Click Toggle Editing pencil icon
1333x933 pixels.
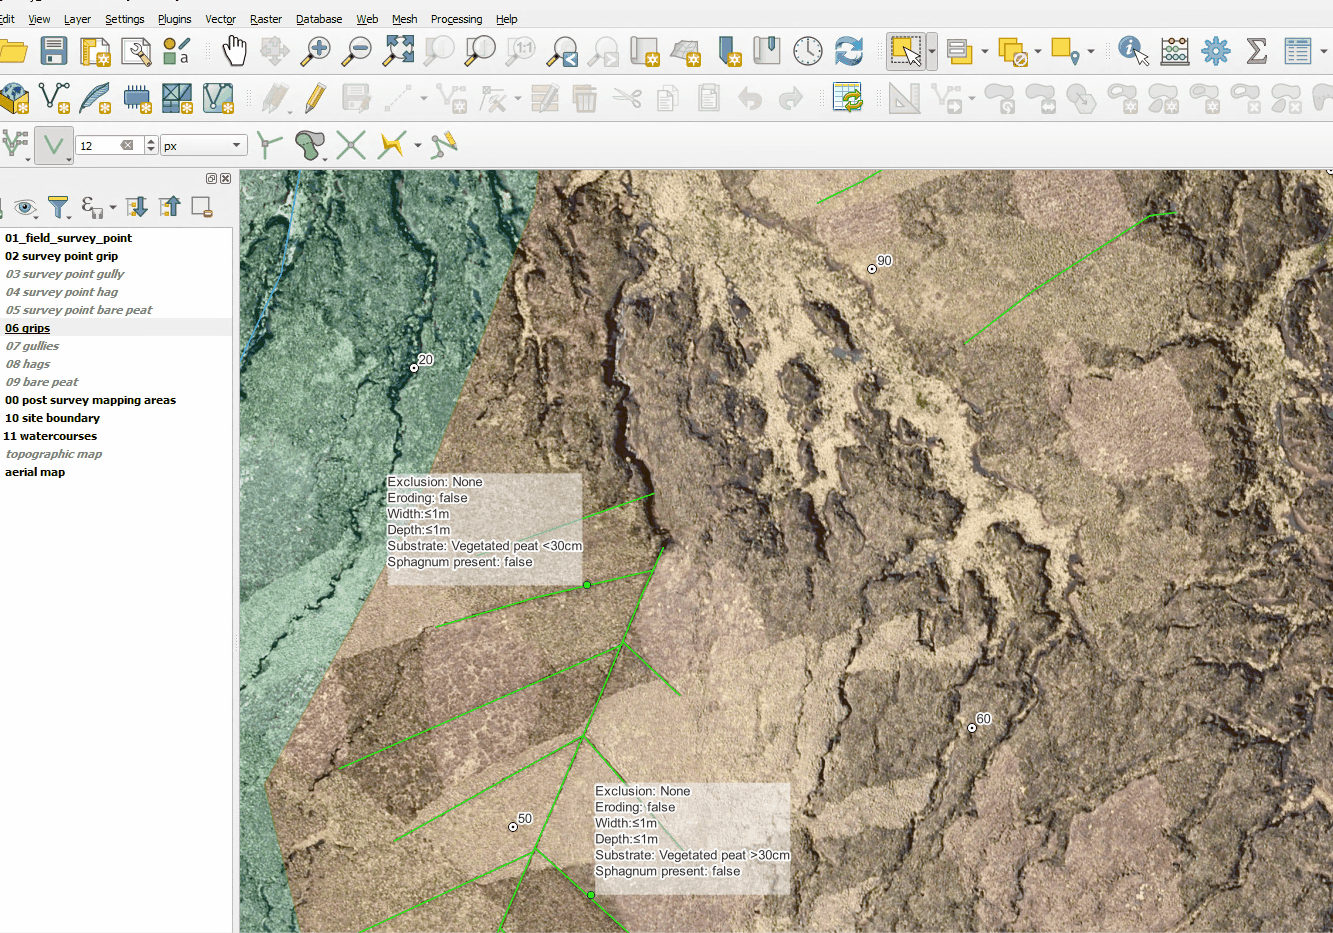(x=315, y=98)
